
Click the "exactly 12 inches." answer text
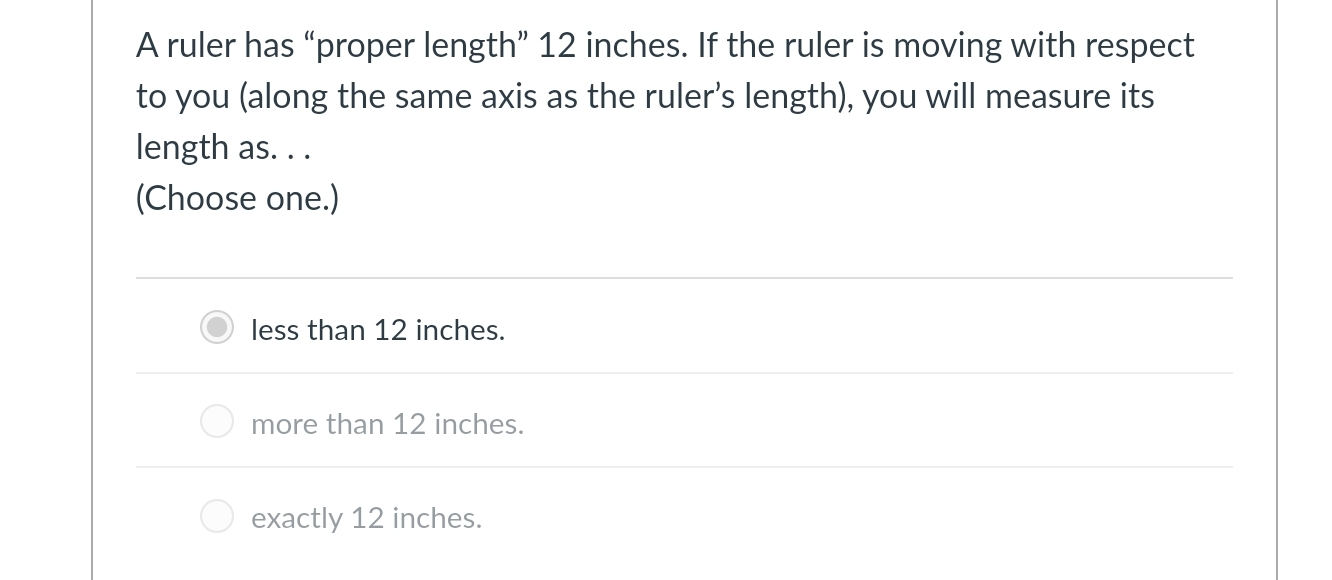pyautogui.click(x=366, y=517)
